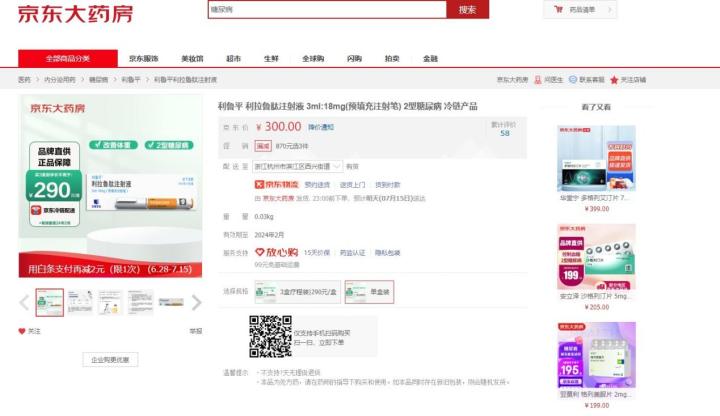The width and height of the screenshot is (720, 416).
Task: Click the 华堂宁 product title link
Action: (x=595, y=198)
